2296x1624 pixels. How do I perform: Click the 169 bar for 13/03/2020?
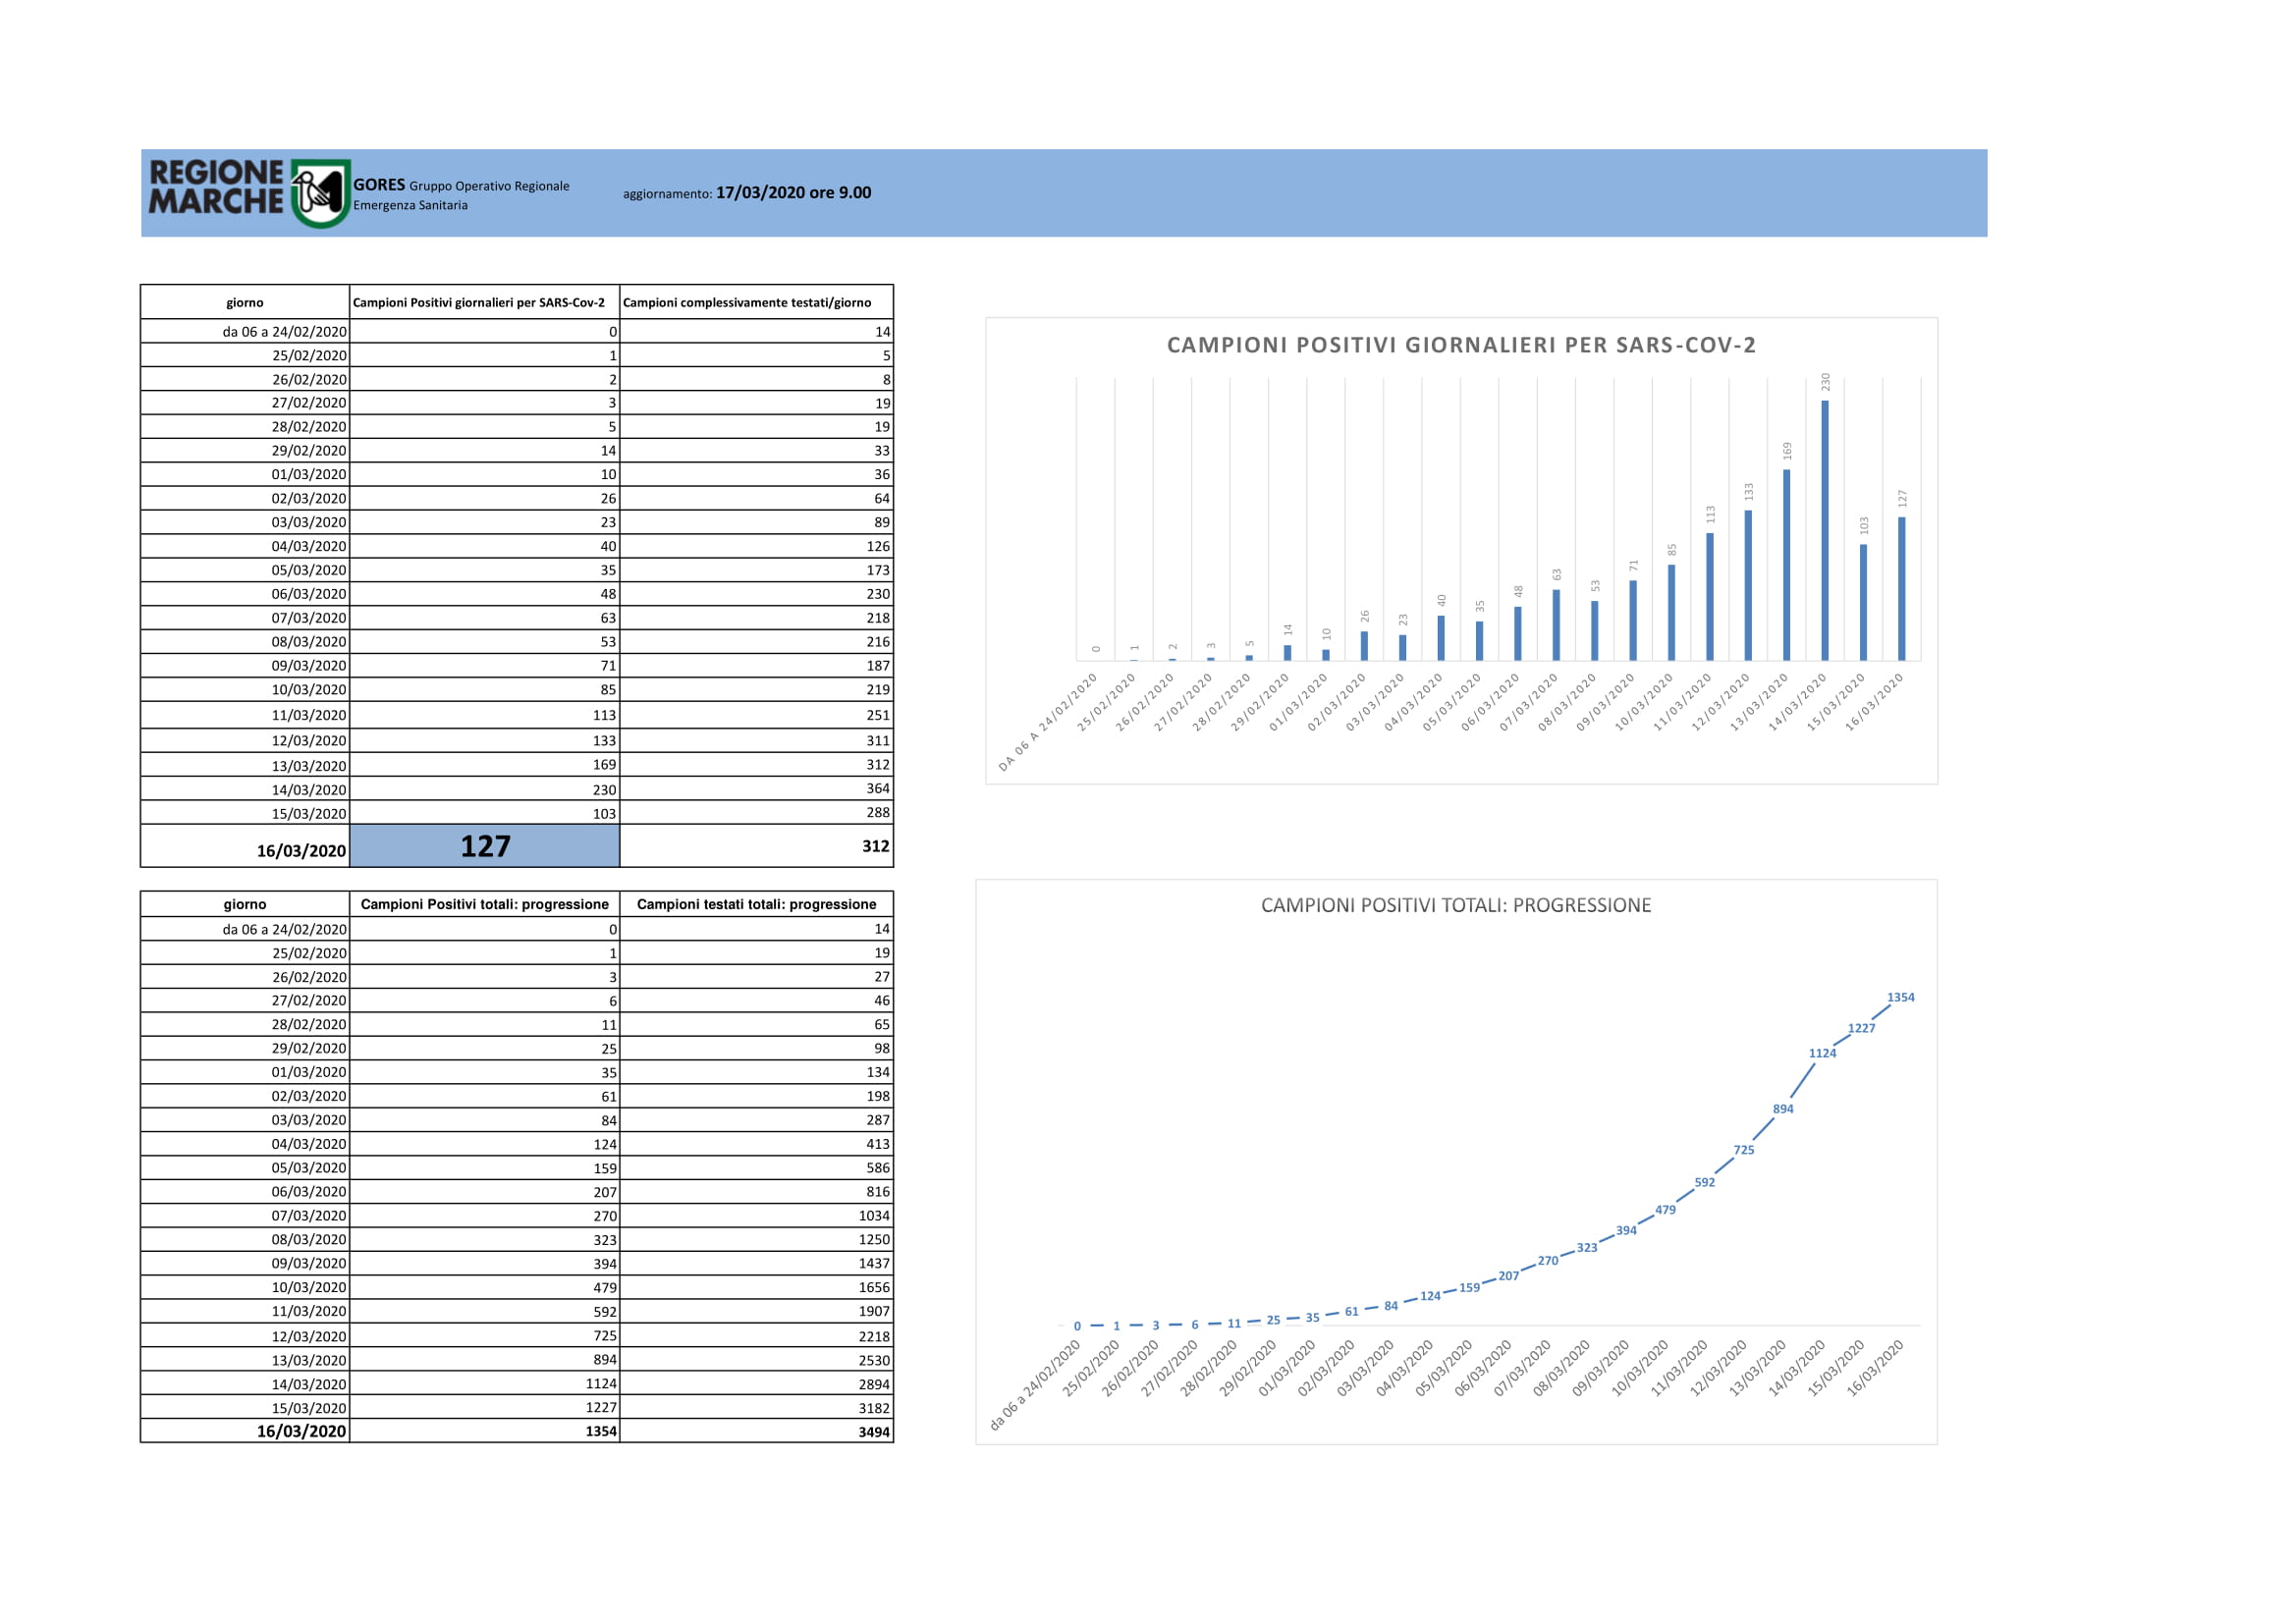click(1787, 565)
